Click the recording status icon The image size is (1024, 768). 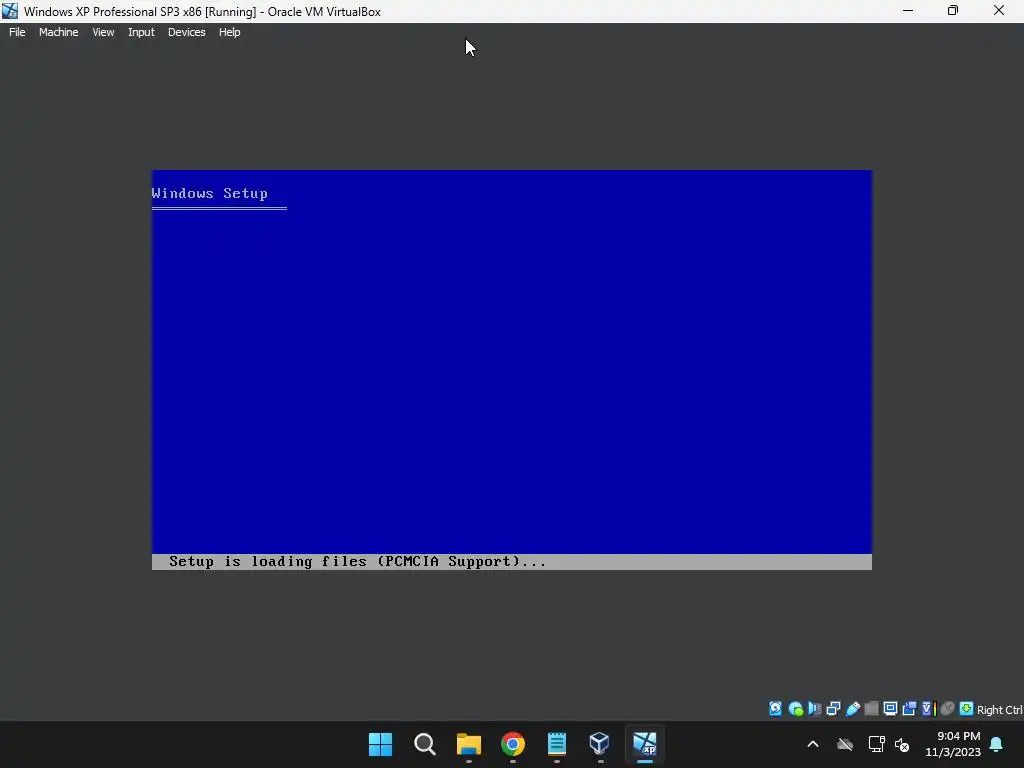tap(909, 709)
